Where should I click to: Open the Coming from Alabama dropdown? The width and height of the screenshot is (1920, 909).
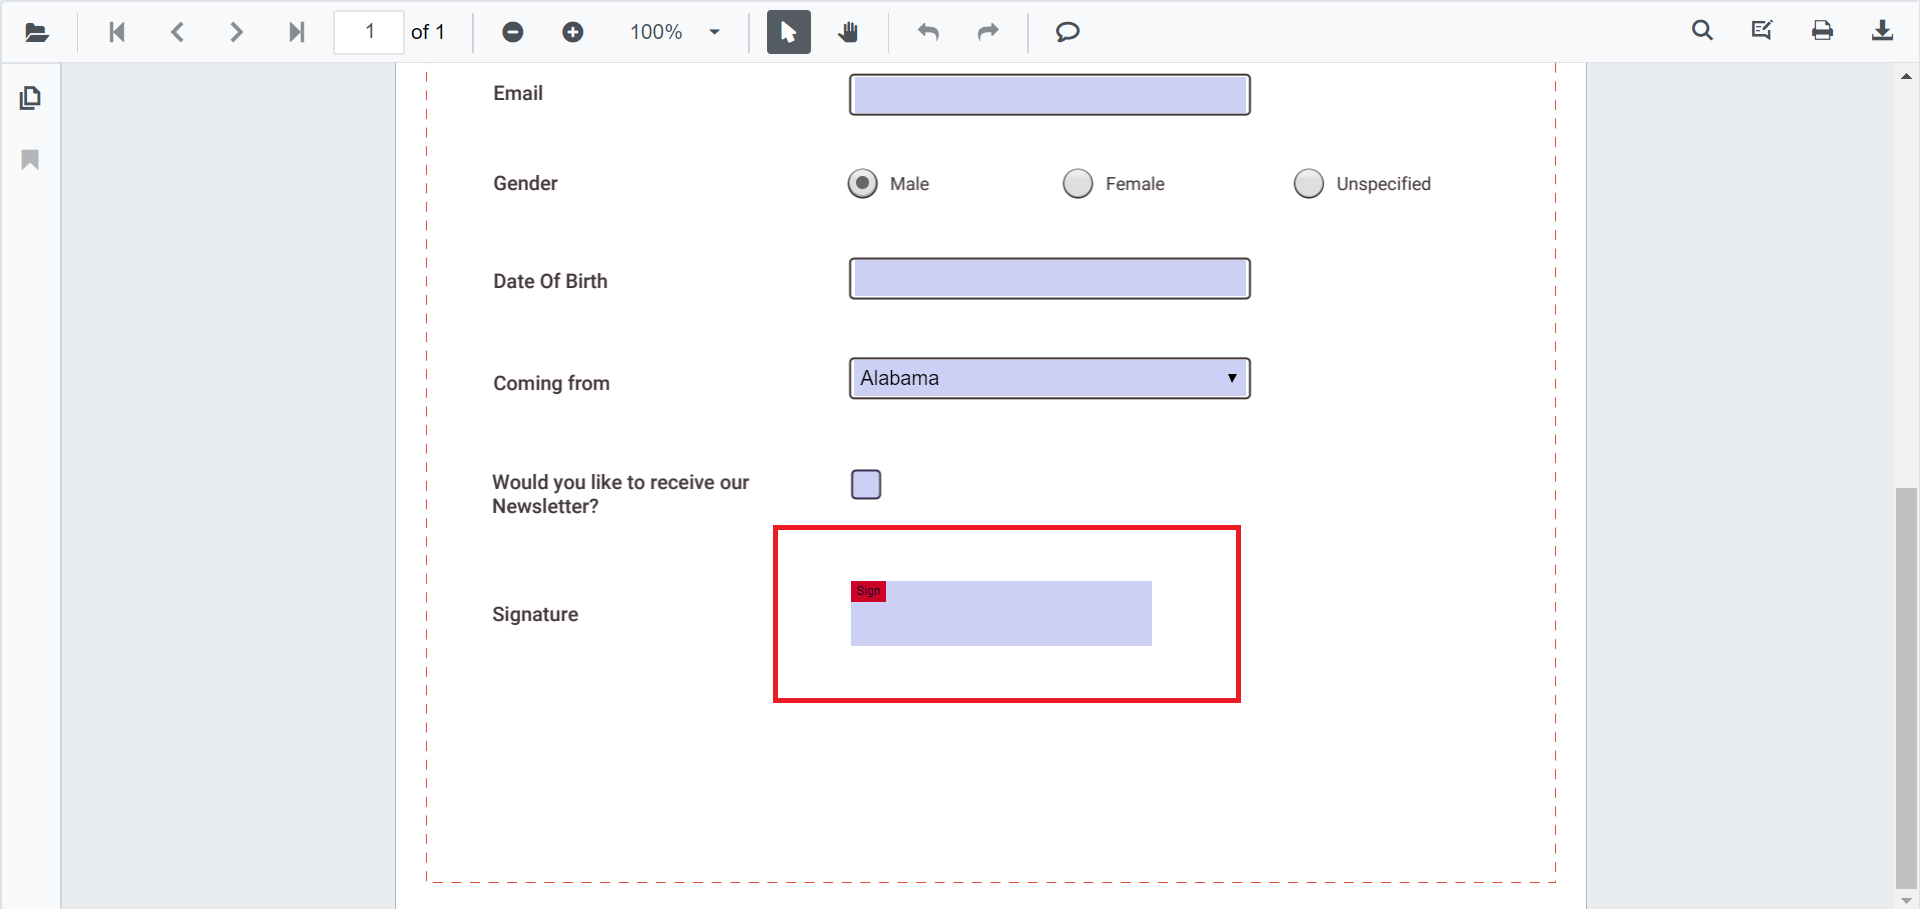(1050, 378)
